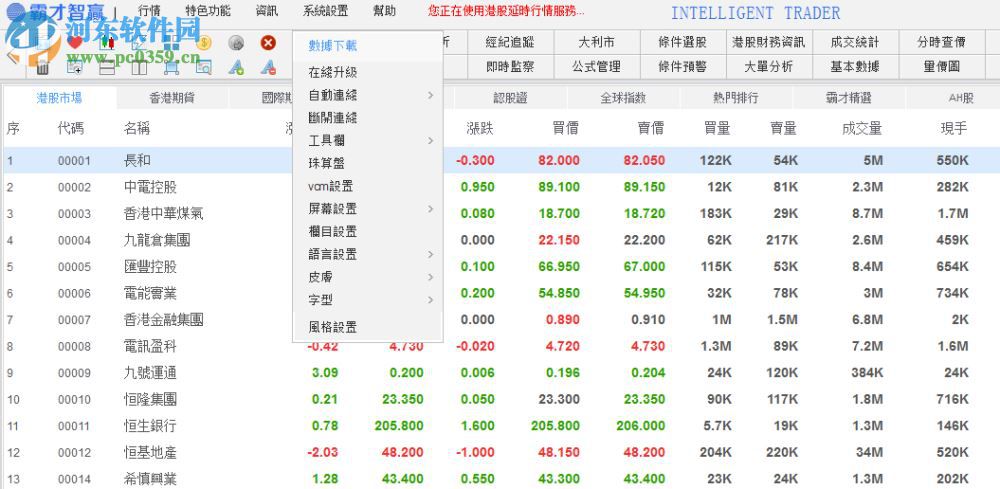
Task: Click the 基本數據 button
Action: click(x=855, y=66)
